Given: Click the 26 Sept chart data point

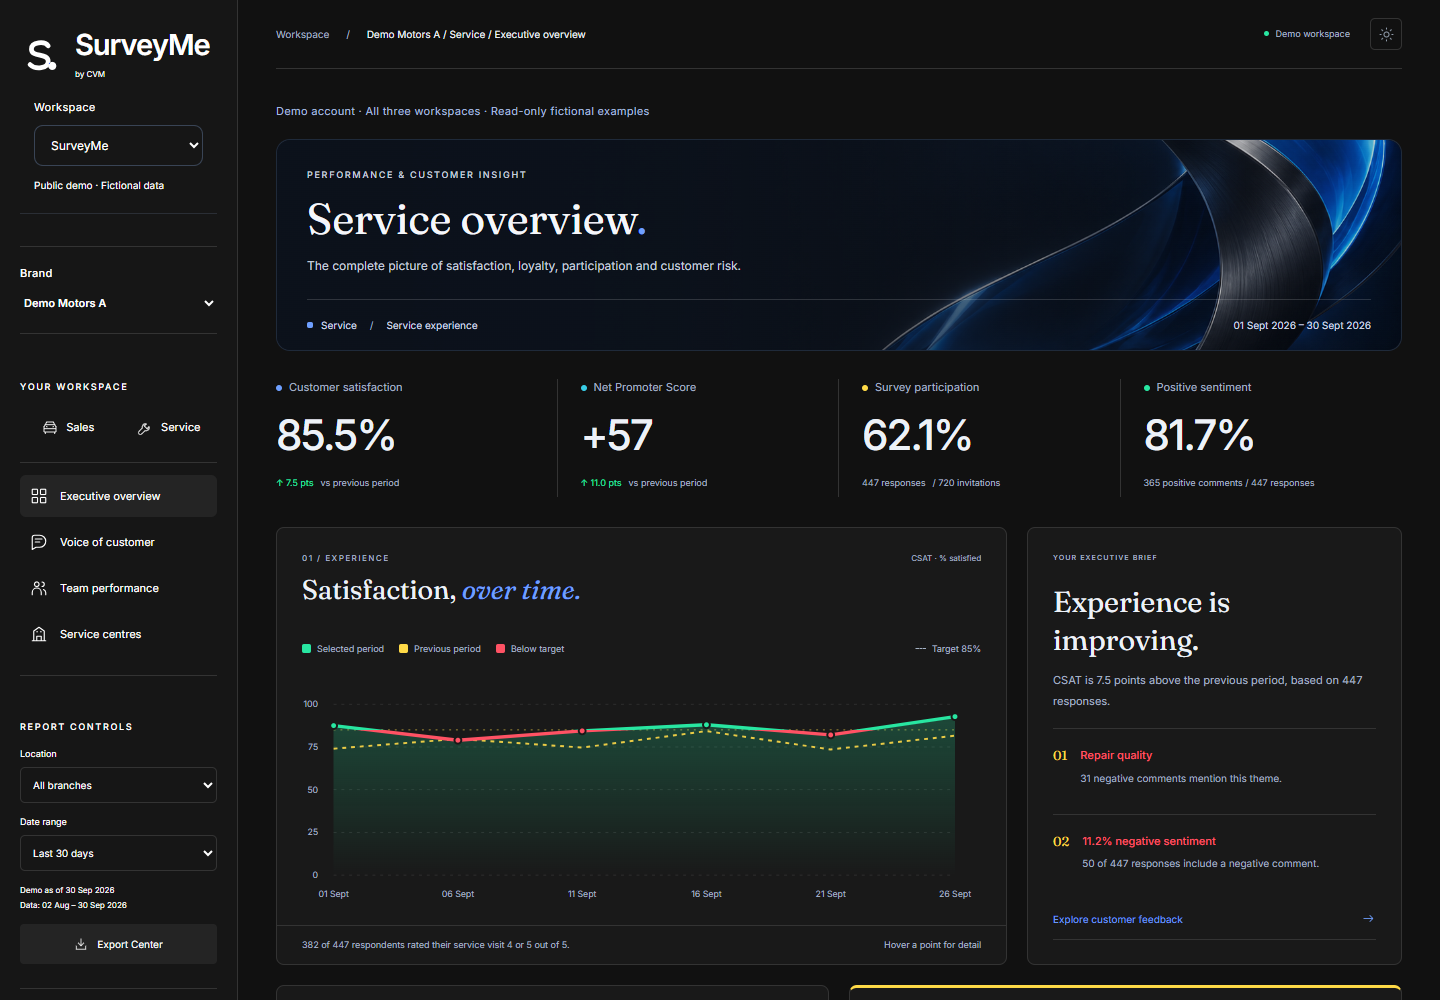Looking at the screenshot, I should (x=955, y=717).
